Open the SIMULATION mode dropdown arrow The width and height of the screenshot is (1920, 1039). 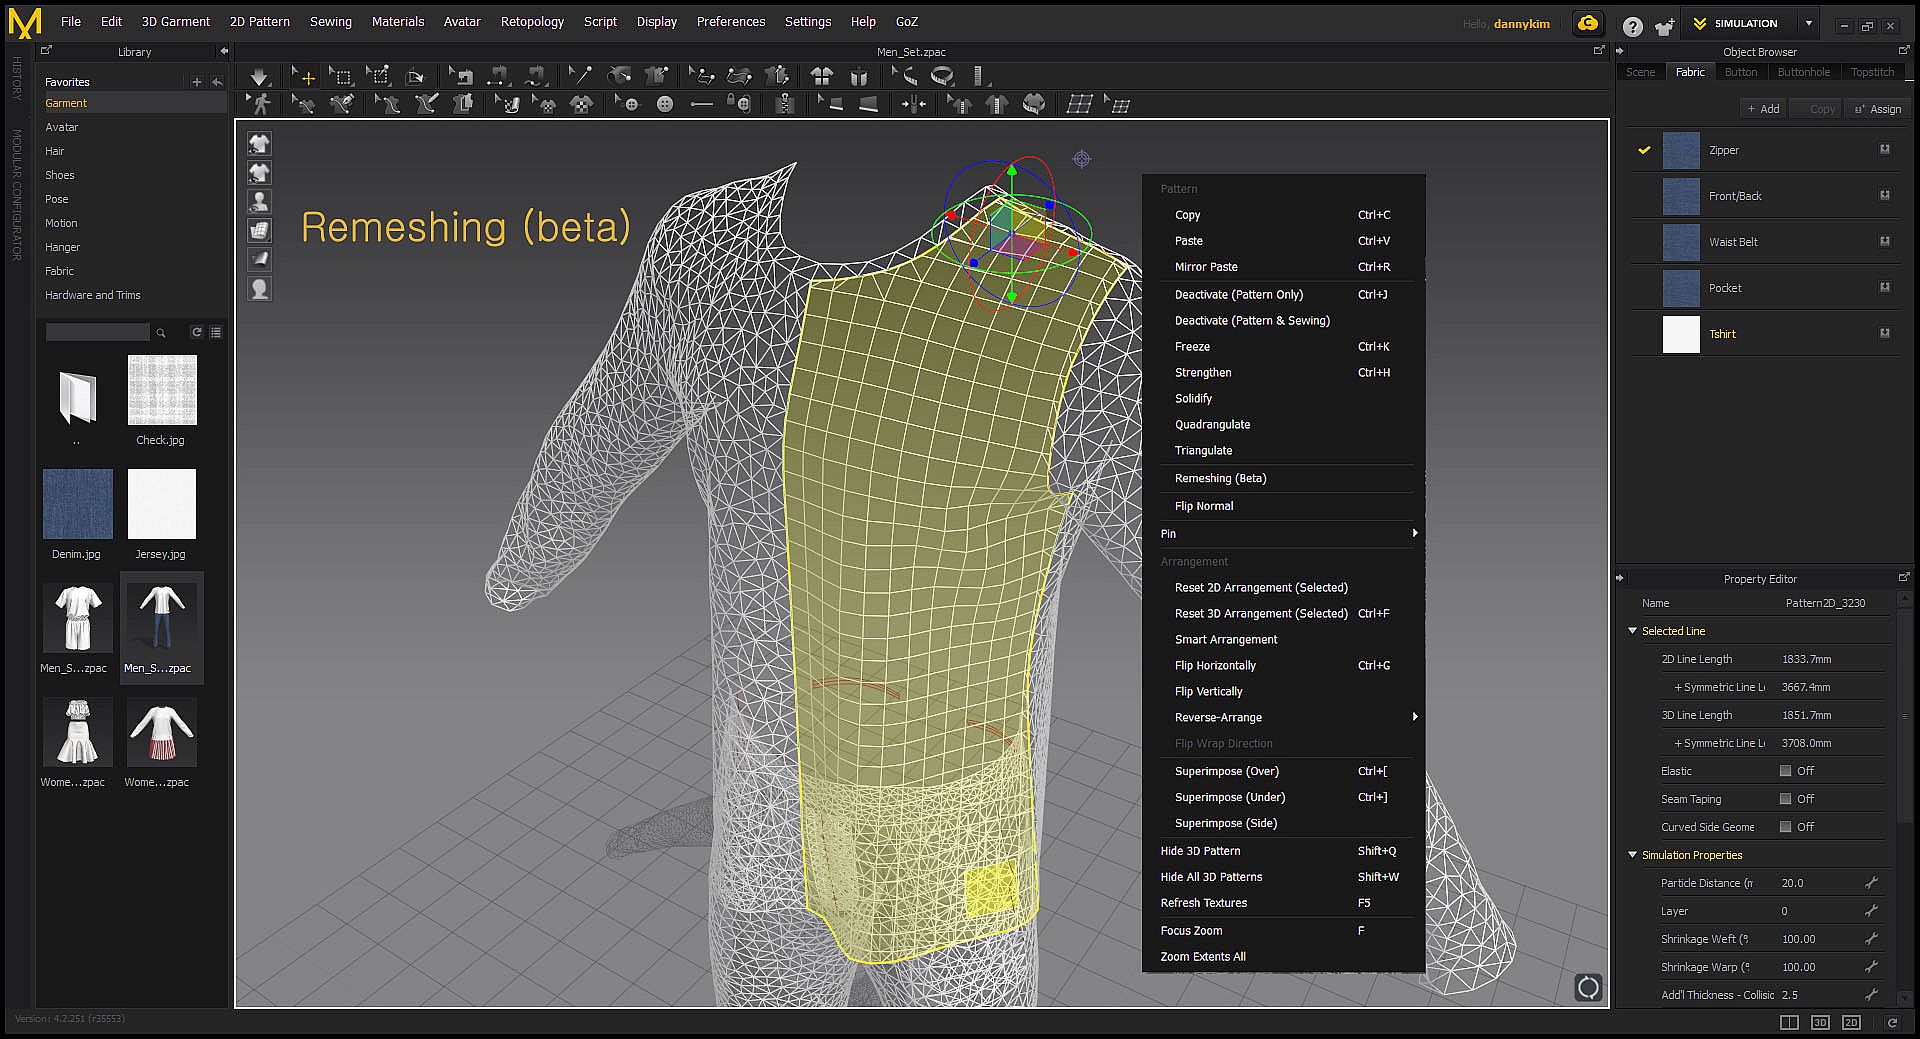(1808, 23)
